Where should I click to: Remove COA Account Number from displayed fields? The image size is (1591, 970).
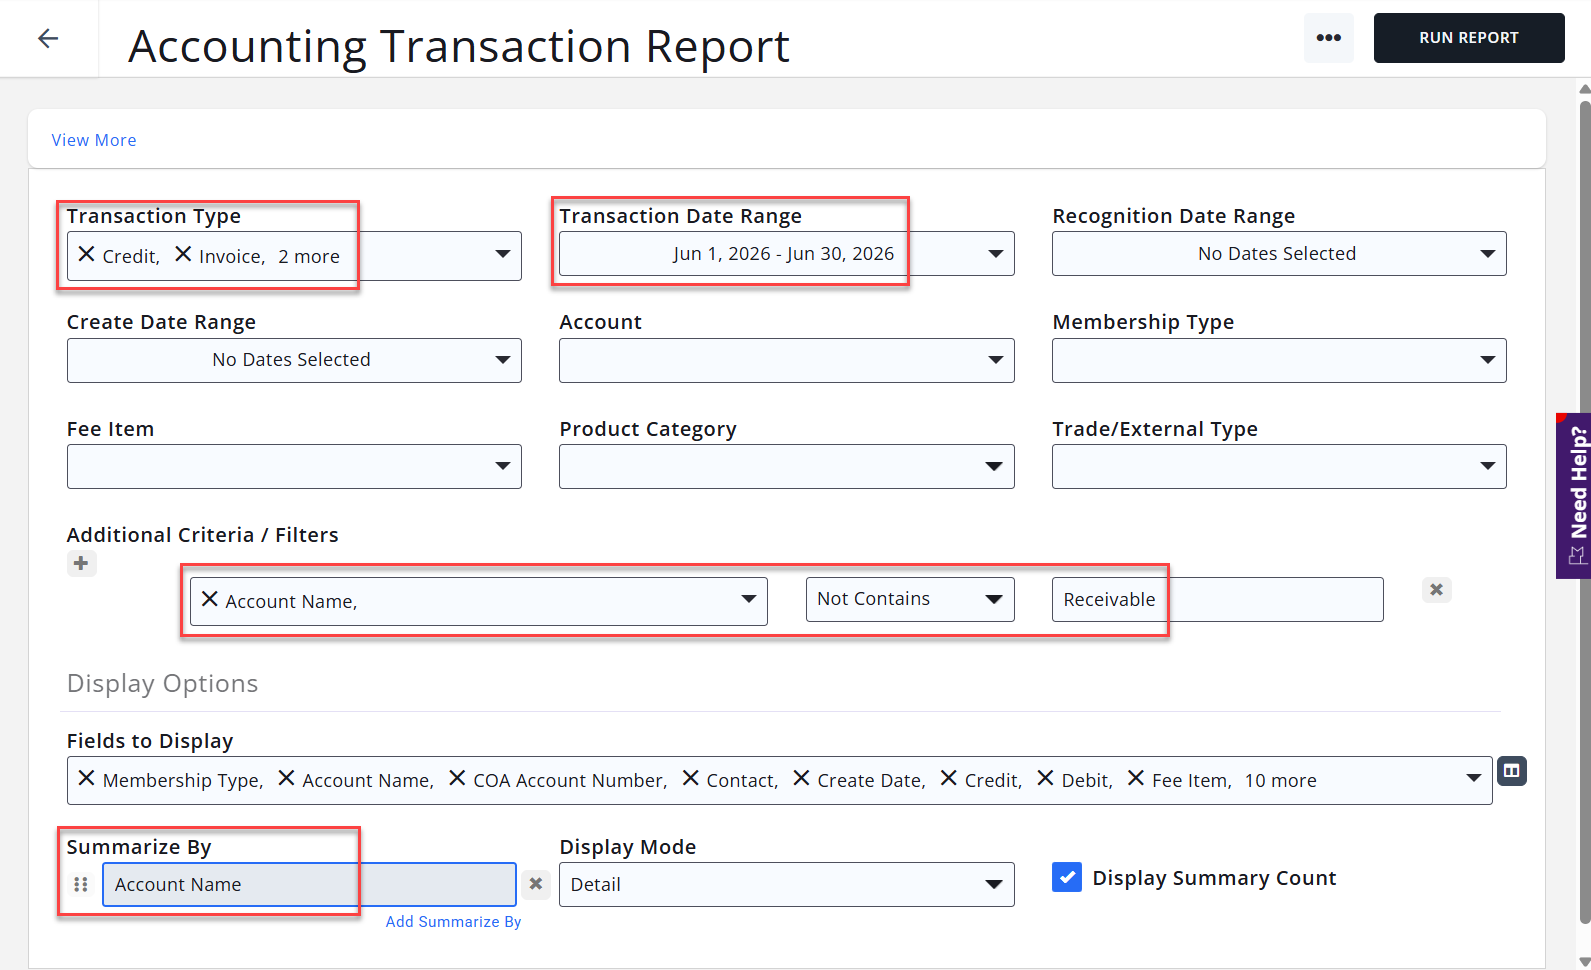coord(457,778)
